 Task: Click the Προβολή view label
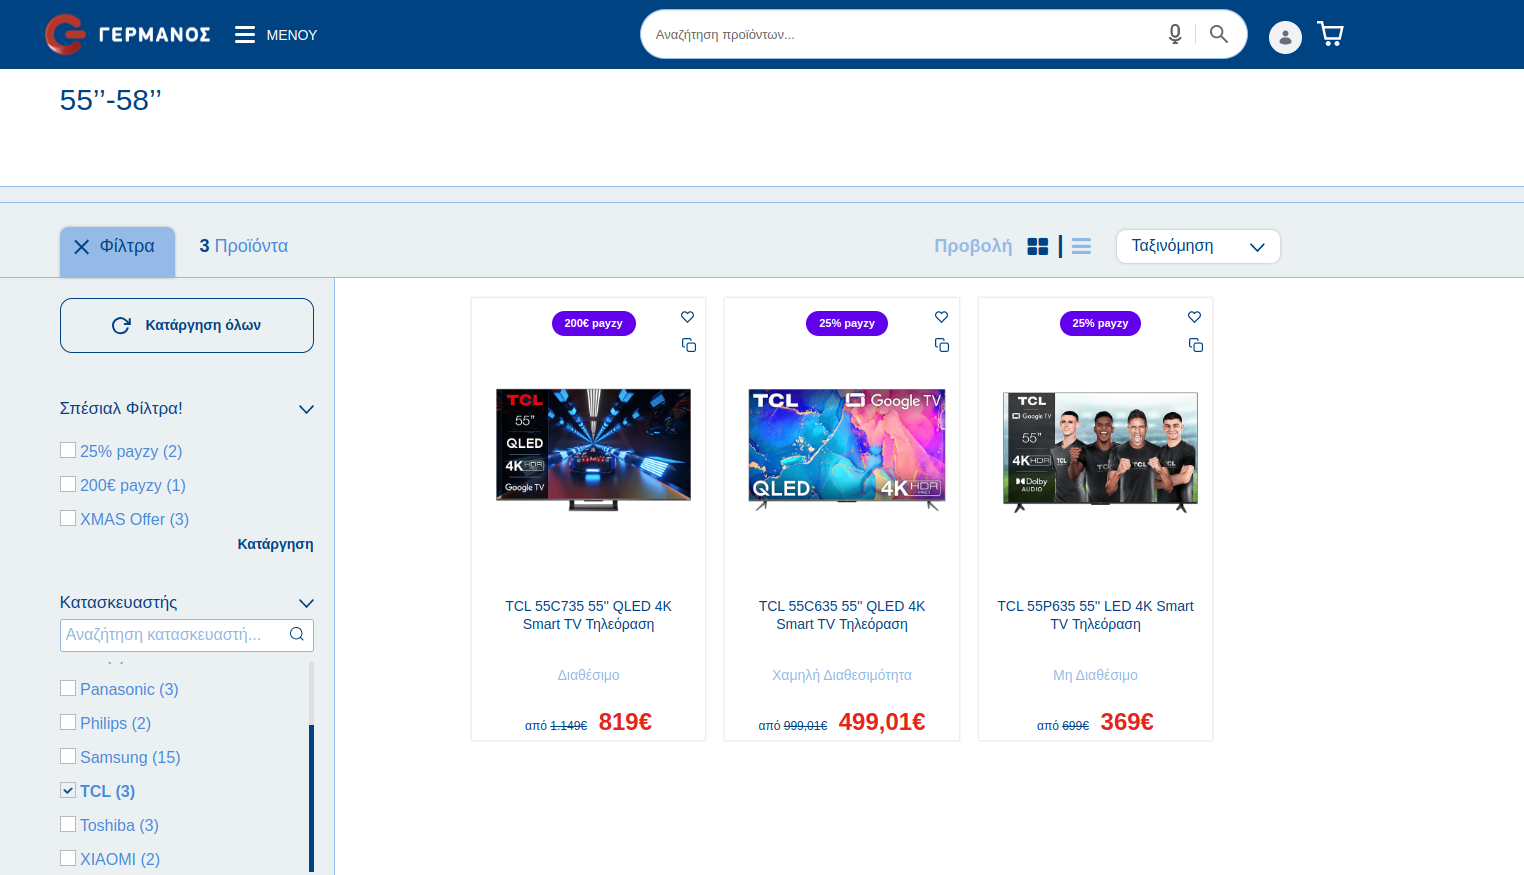(x=973, y=246)
